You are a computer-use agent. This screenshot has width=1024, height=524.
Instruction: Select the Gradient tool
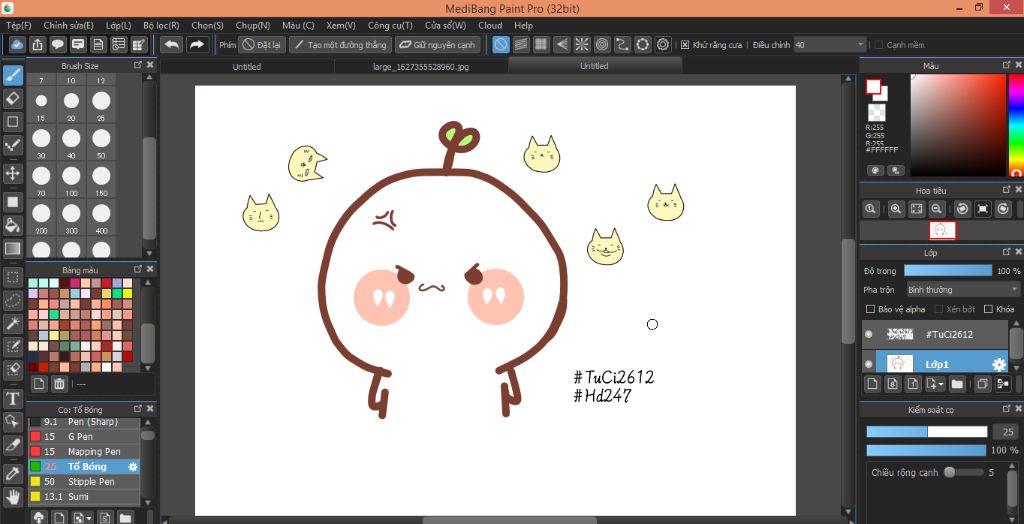pyautogui.click(x=13, y=249)
